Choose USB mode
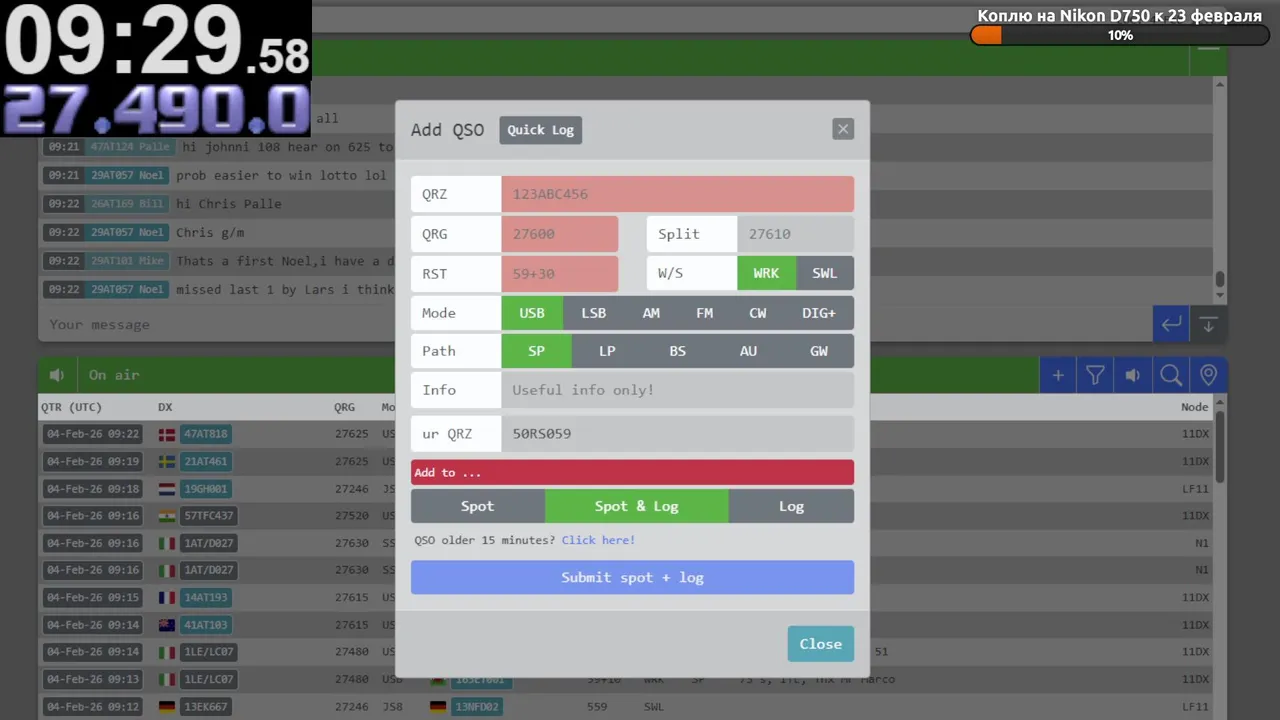Viewport: 1280px width, 720px height. coord(532,313)
